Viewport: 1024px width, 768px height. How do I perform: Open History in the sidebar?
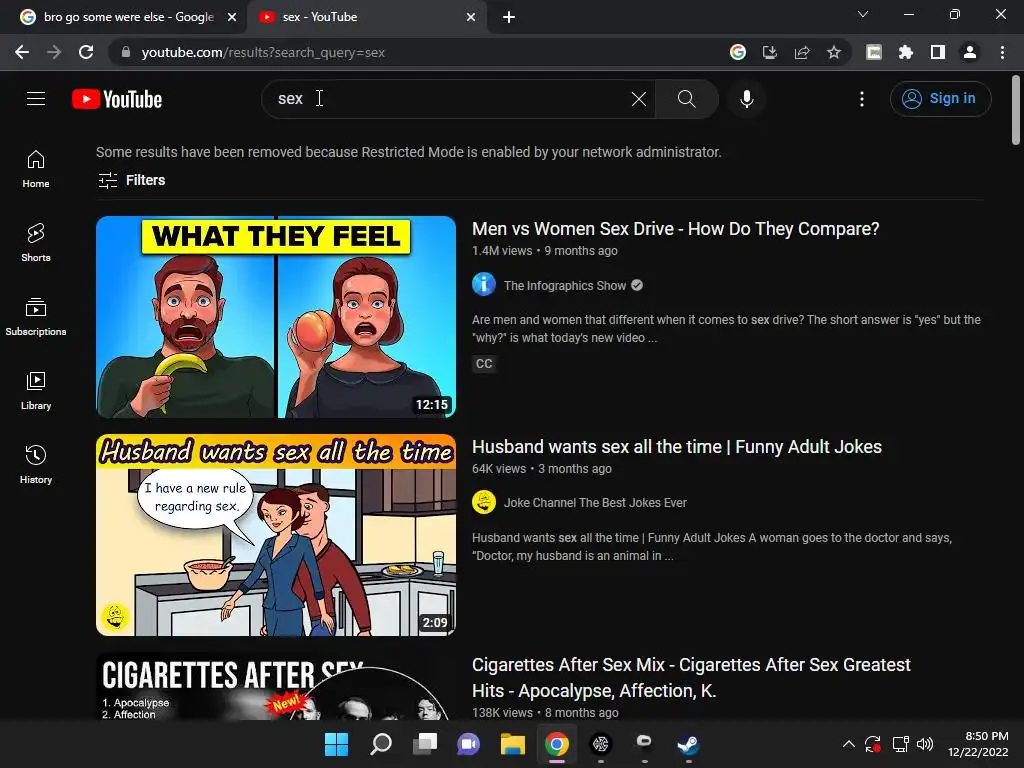(36, 464)
